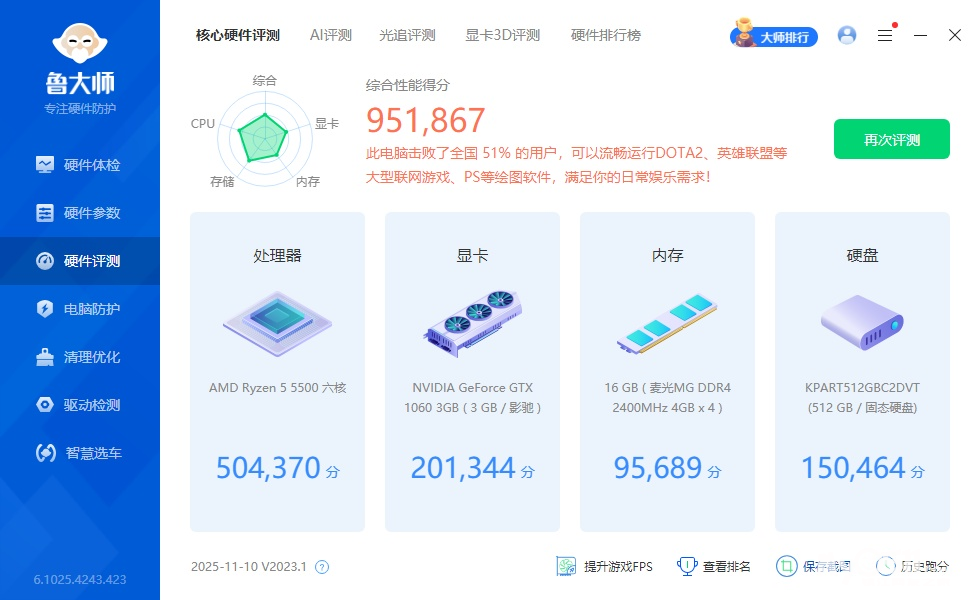This screenshot has width=980, height=600.
Task: Click the version help question mark icon
Action: click(322, 567)
